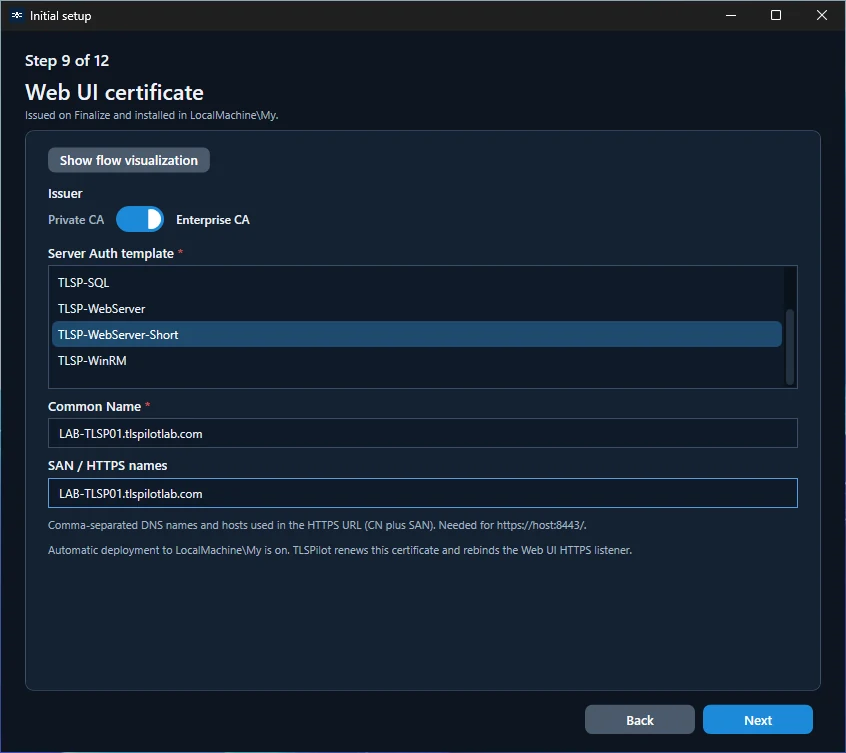This screenshot has height=753, width=846.
Task: Close the Initial setup window
Action: click(x=822, y=15)
